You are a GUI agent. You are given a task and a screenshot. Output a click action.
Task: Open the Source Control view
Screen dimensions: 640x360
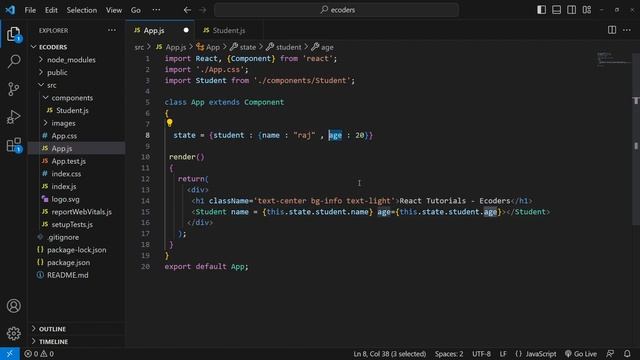(13, 89)
